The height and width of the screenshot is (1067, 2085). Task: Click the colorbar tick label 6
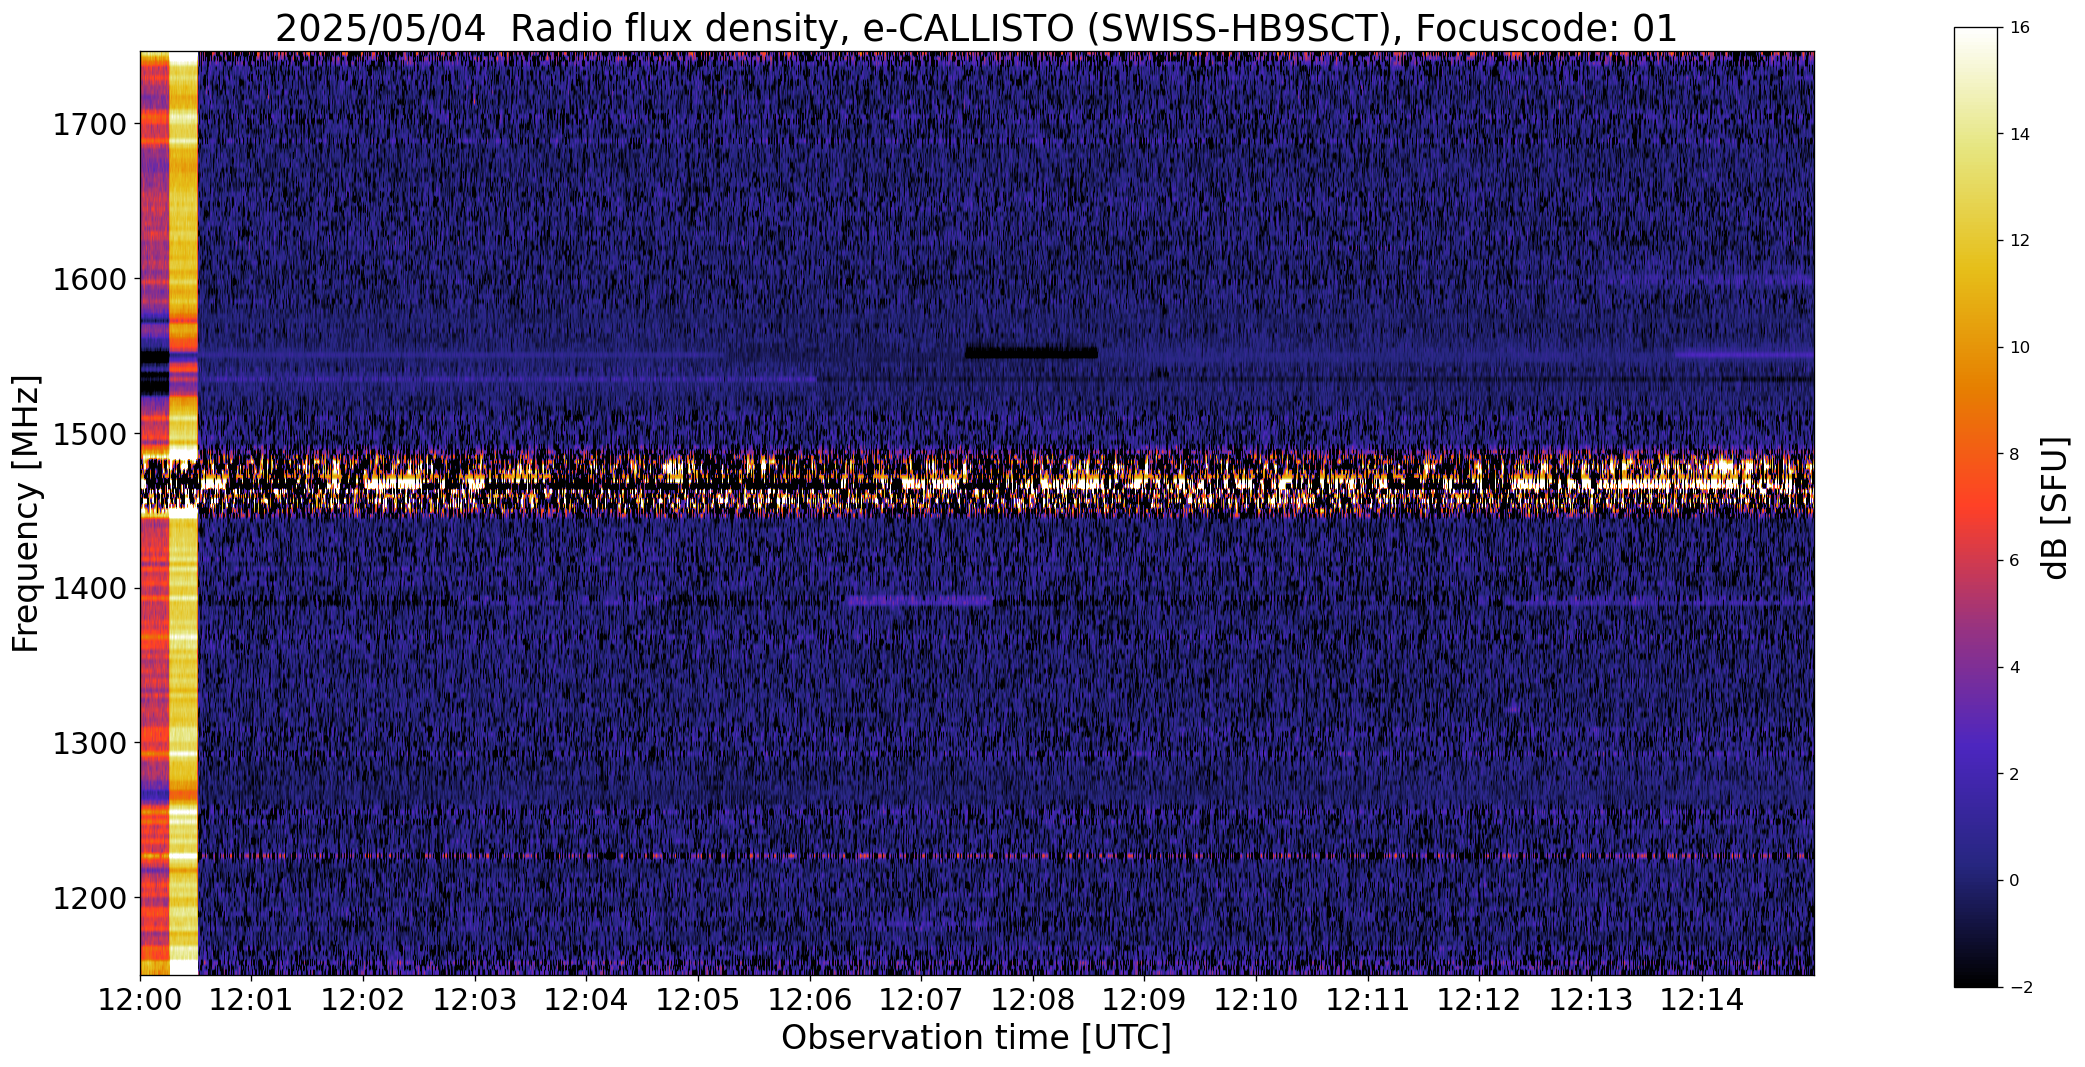pyautogui.click(x=2015, y=561)
